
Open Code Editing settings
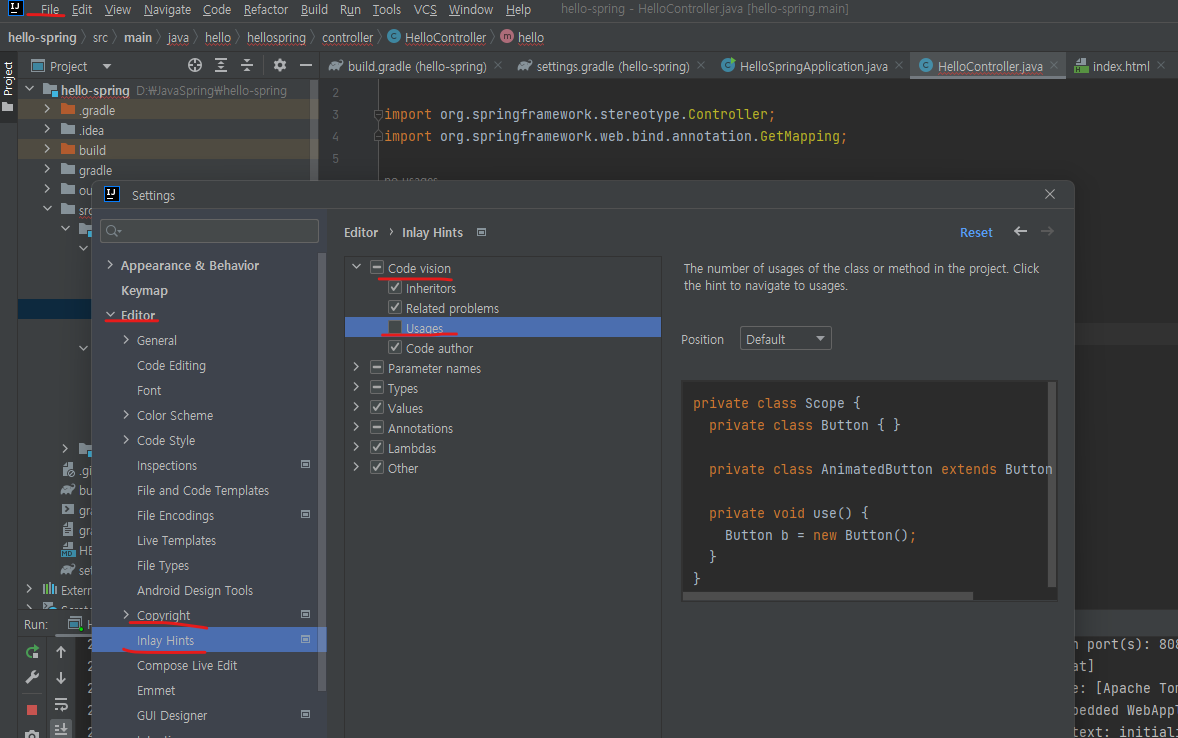click(171, 365)
